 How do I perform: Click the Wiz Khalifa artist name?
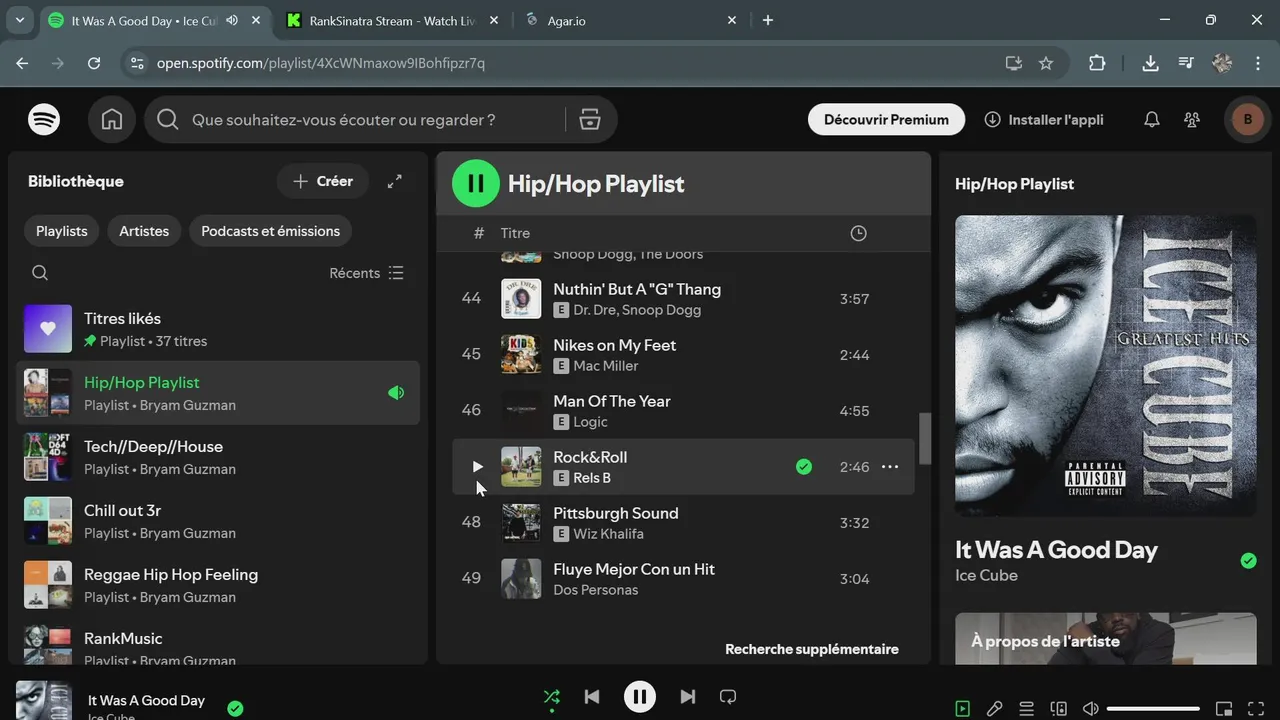[608, 534]
